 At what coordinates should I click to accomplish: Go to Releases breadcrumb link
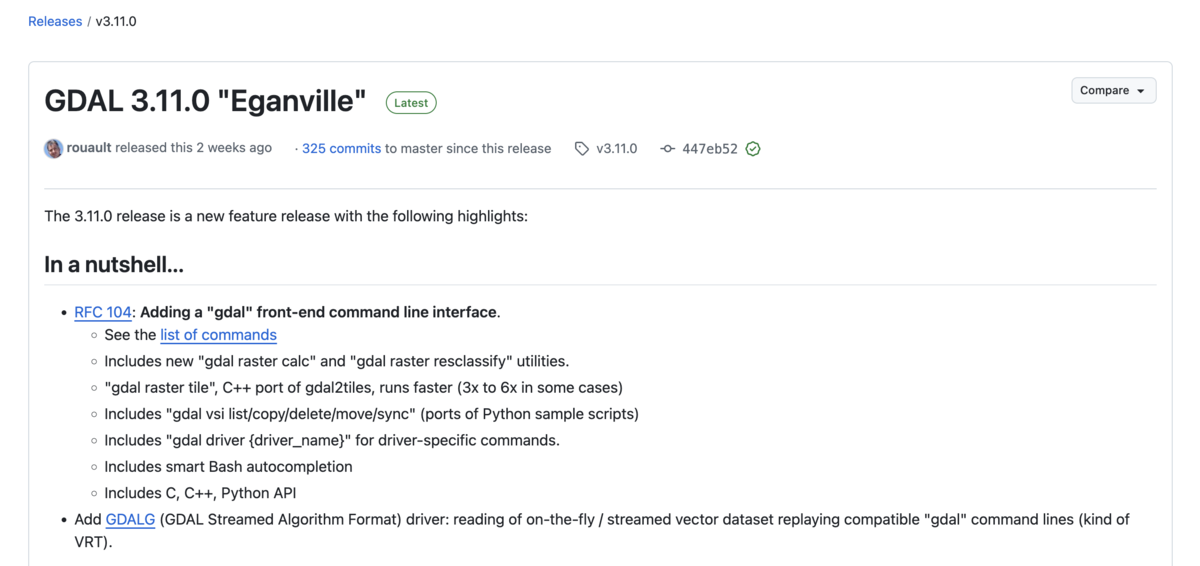(55, 21)
